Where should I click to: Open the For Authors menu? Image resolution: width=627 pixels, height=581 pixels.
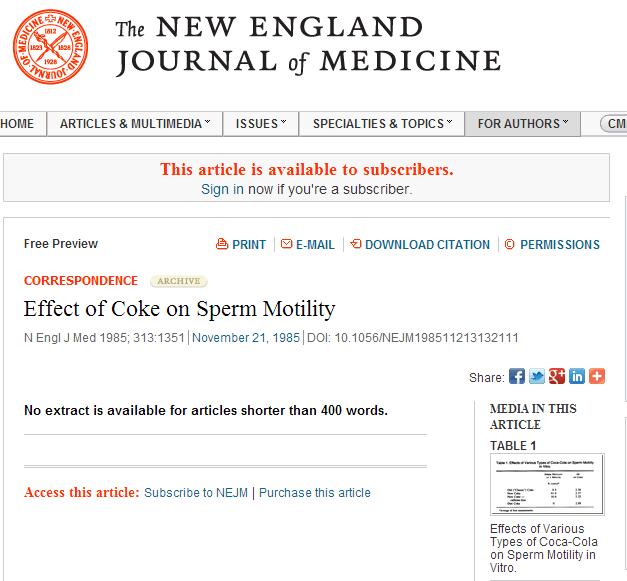(523, 124)
